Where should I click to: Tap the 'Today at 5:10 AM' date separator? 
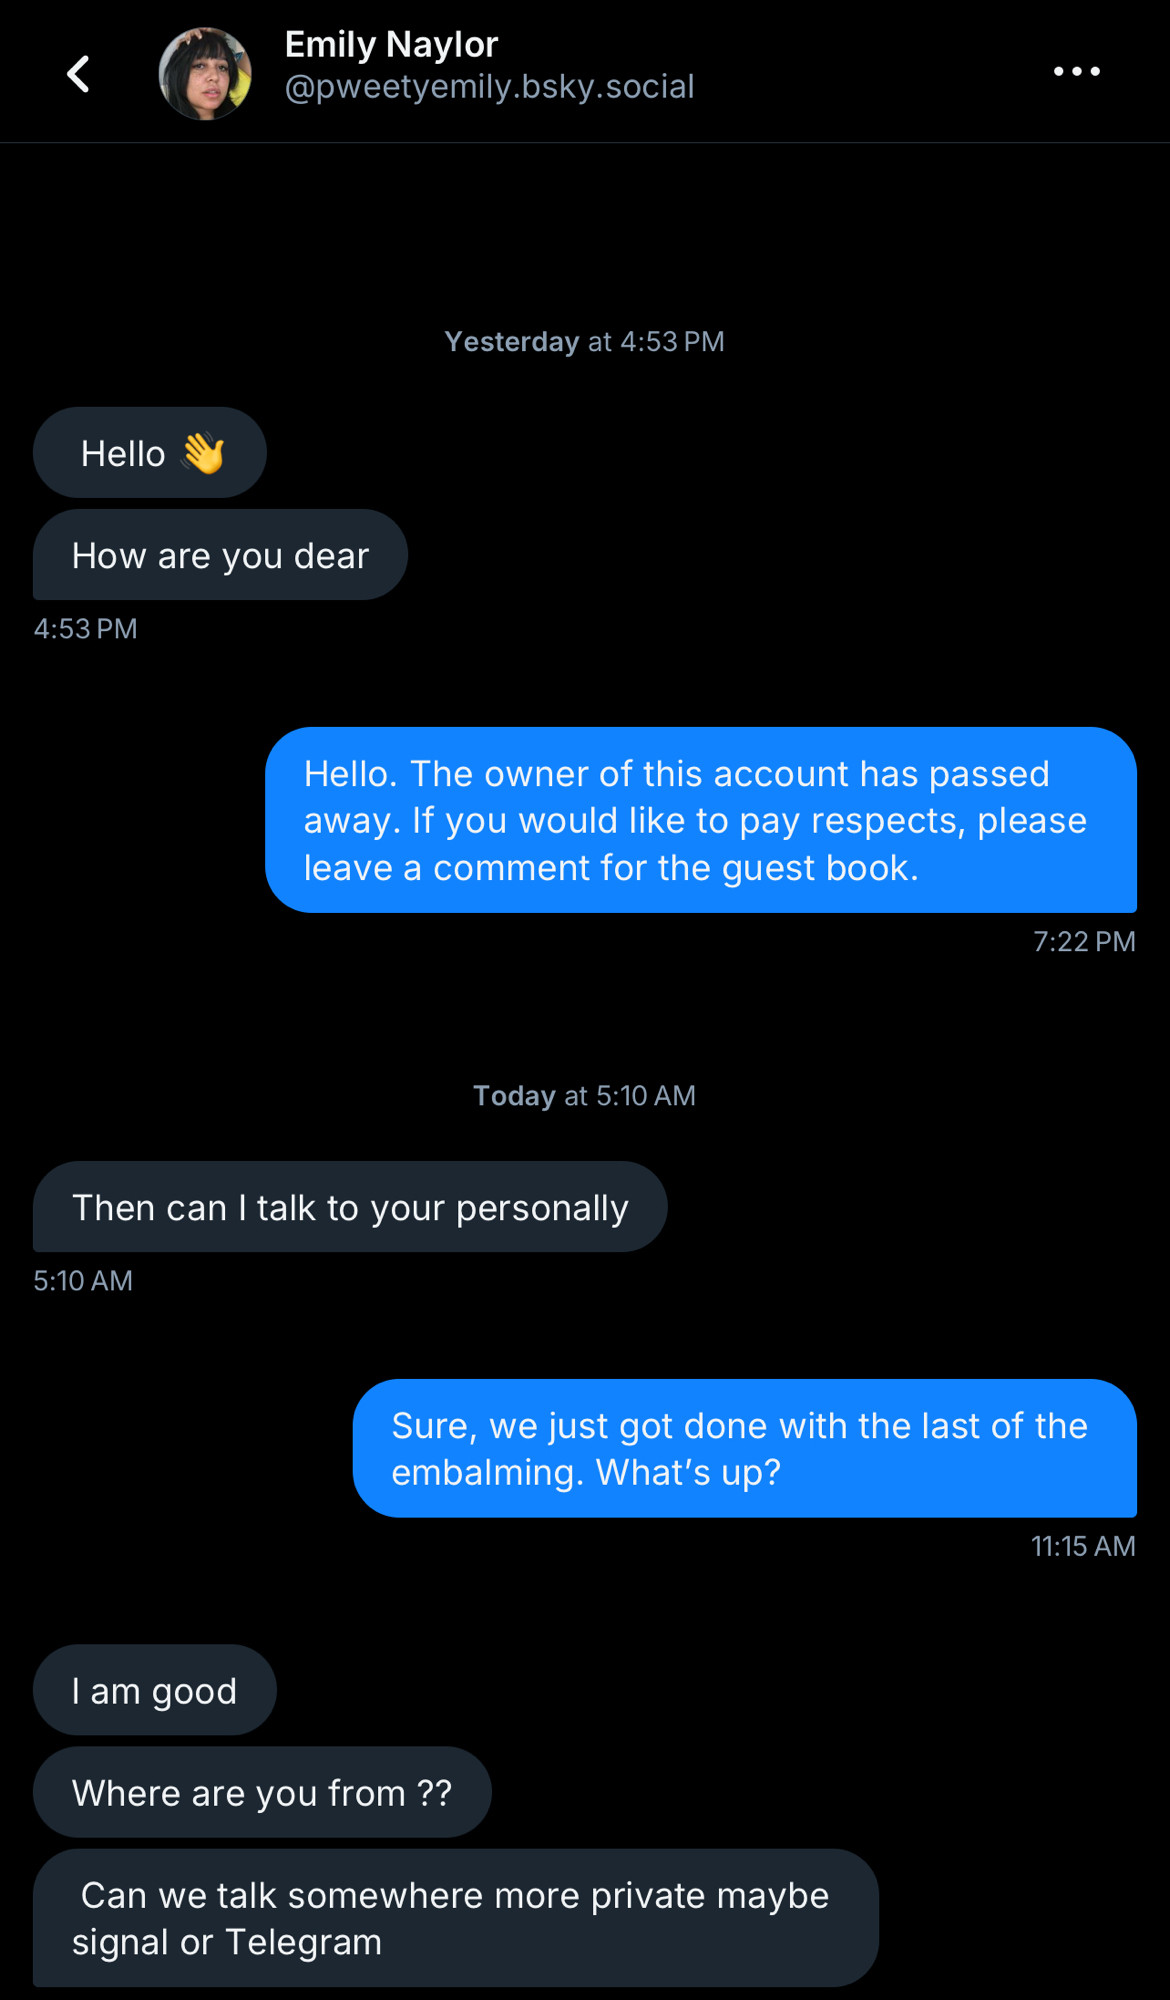(x=585, y=1096)
